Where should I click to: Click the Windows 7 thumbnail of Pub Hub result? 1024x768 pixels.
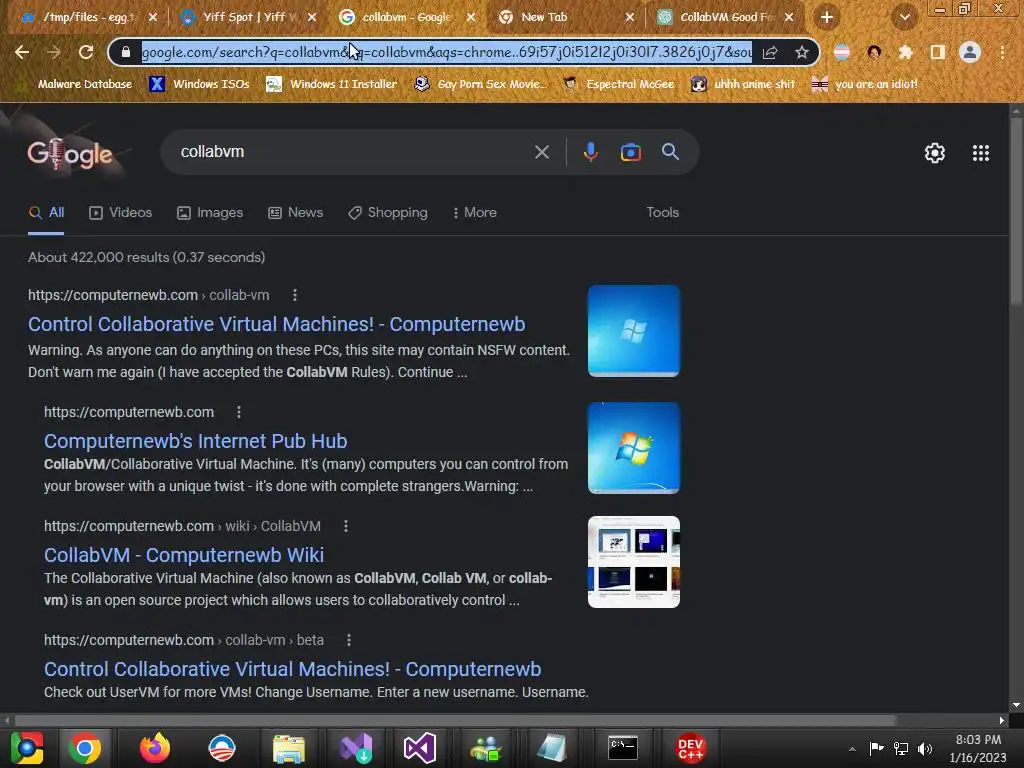click(633, 448)
